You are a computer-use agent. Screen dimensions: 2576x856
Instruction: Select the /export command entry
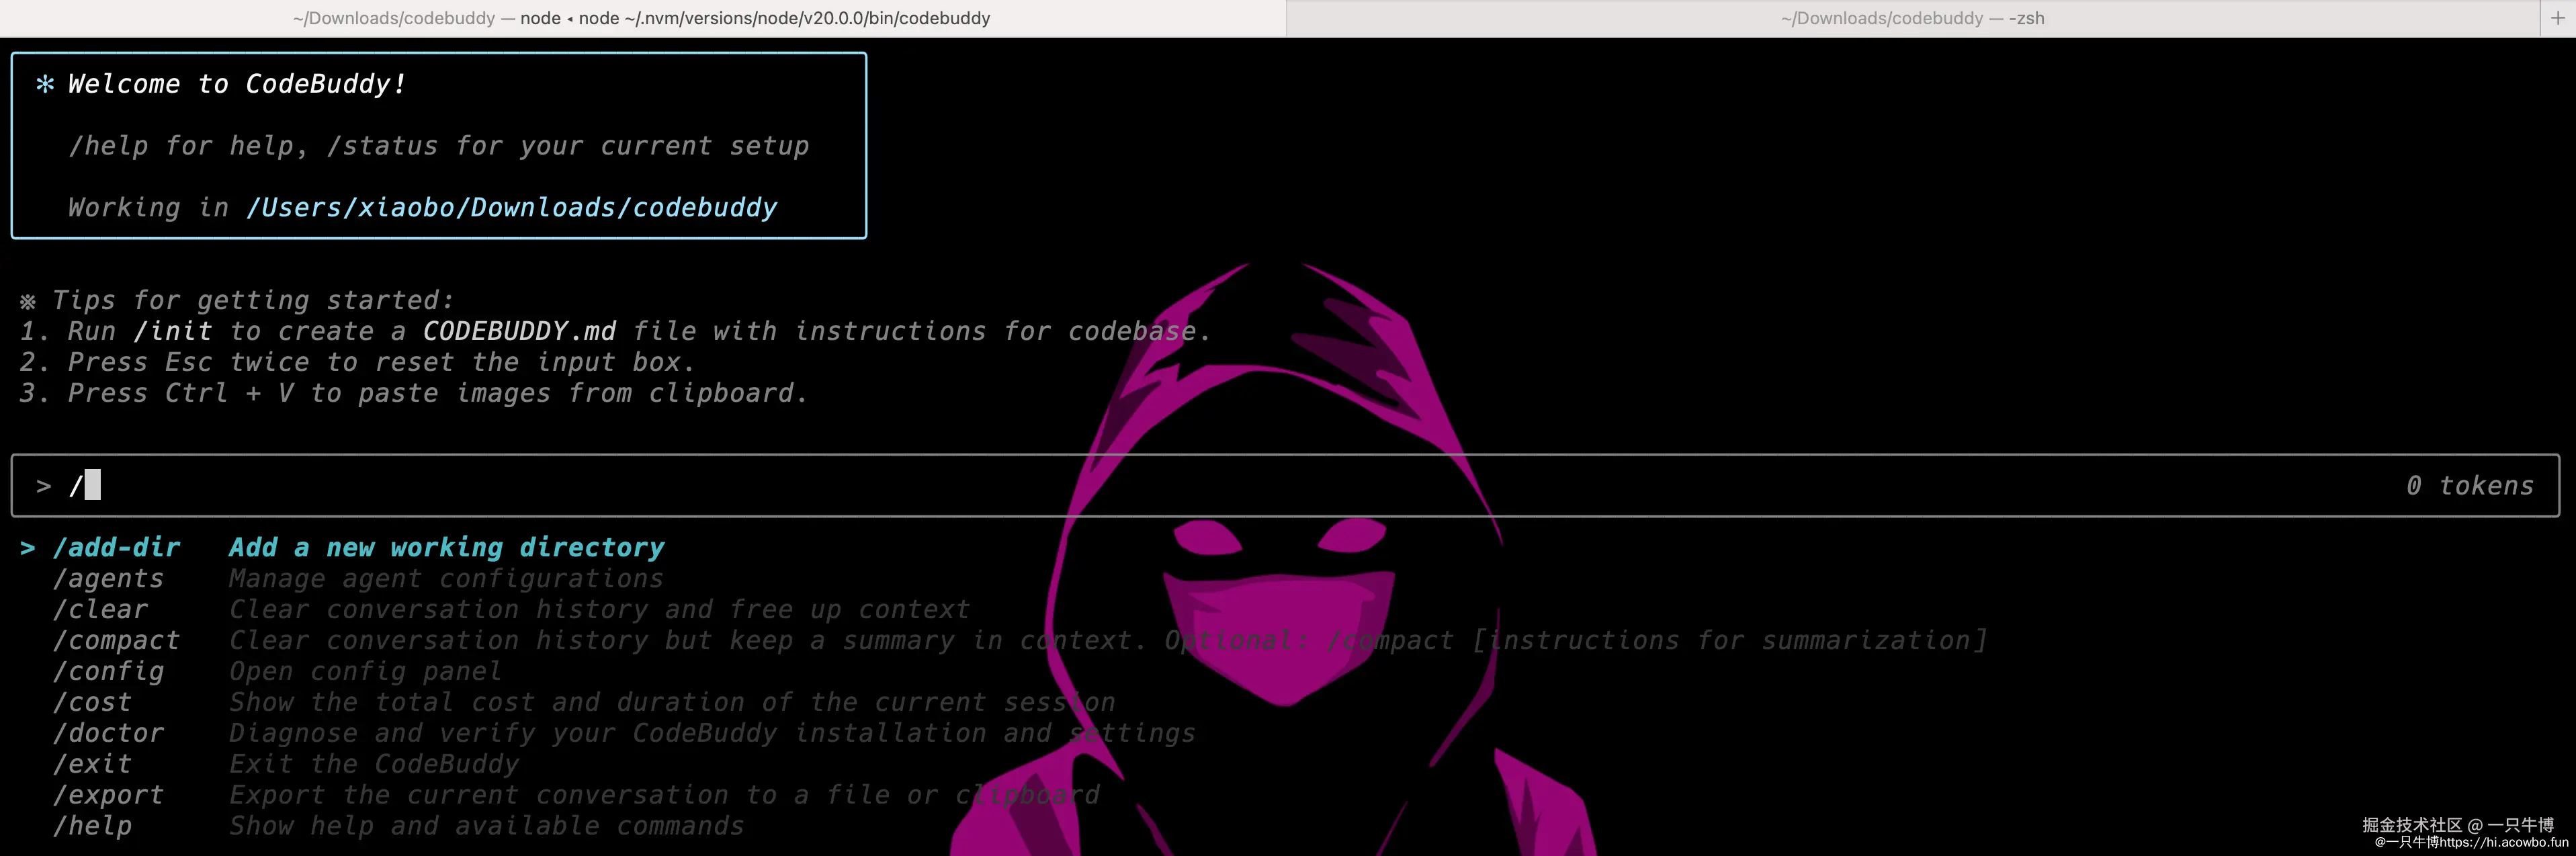pos(108,796)
